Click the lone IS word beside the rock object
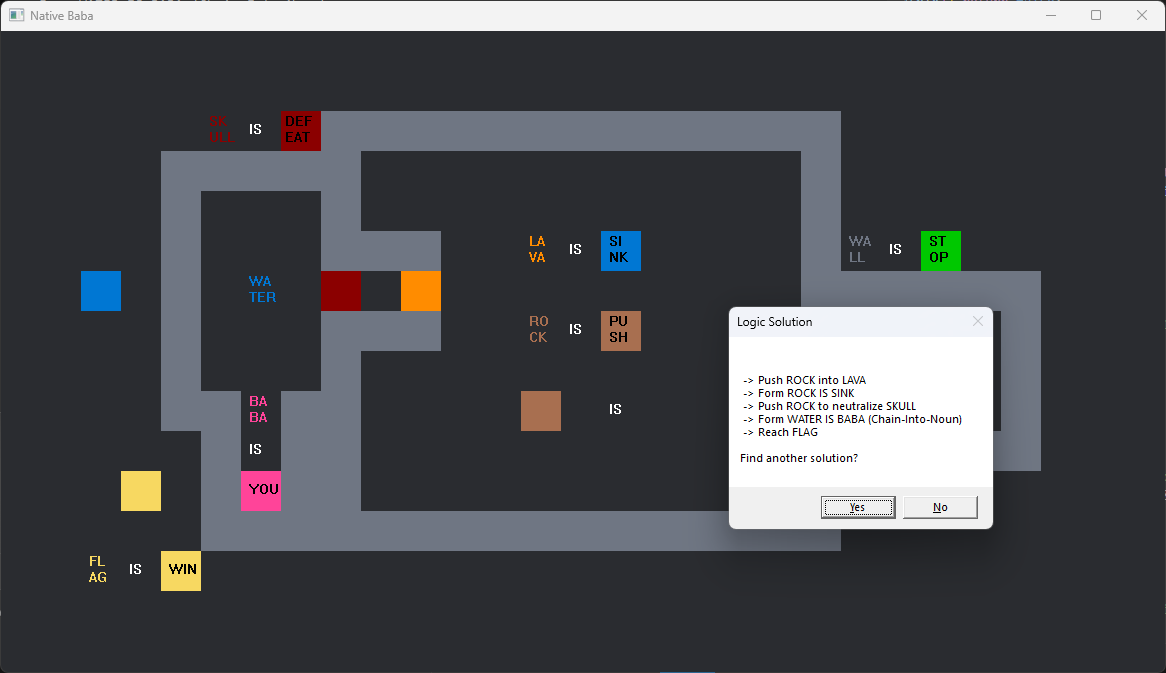 (x=615, y=410)
